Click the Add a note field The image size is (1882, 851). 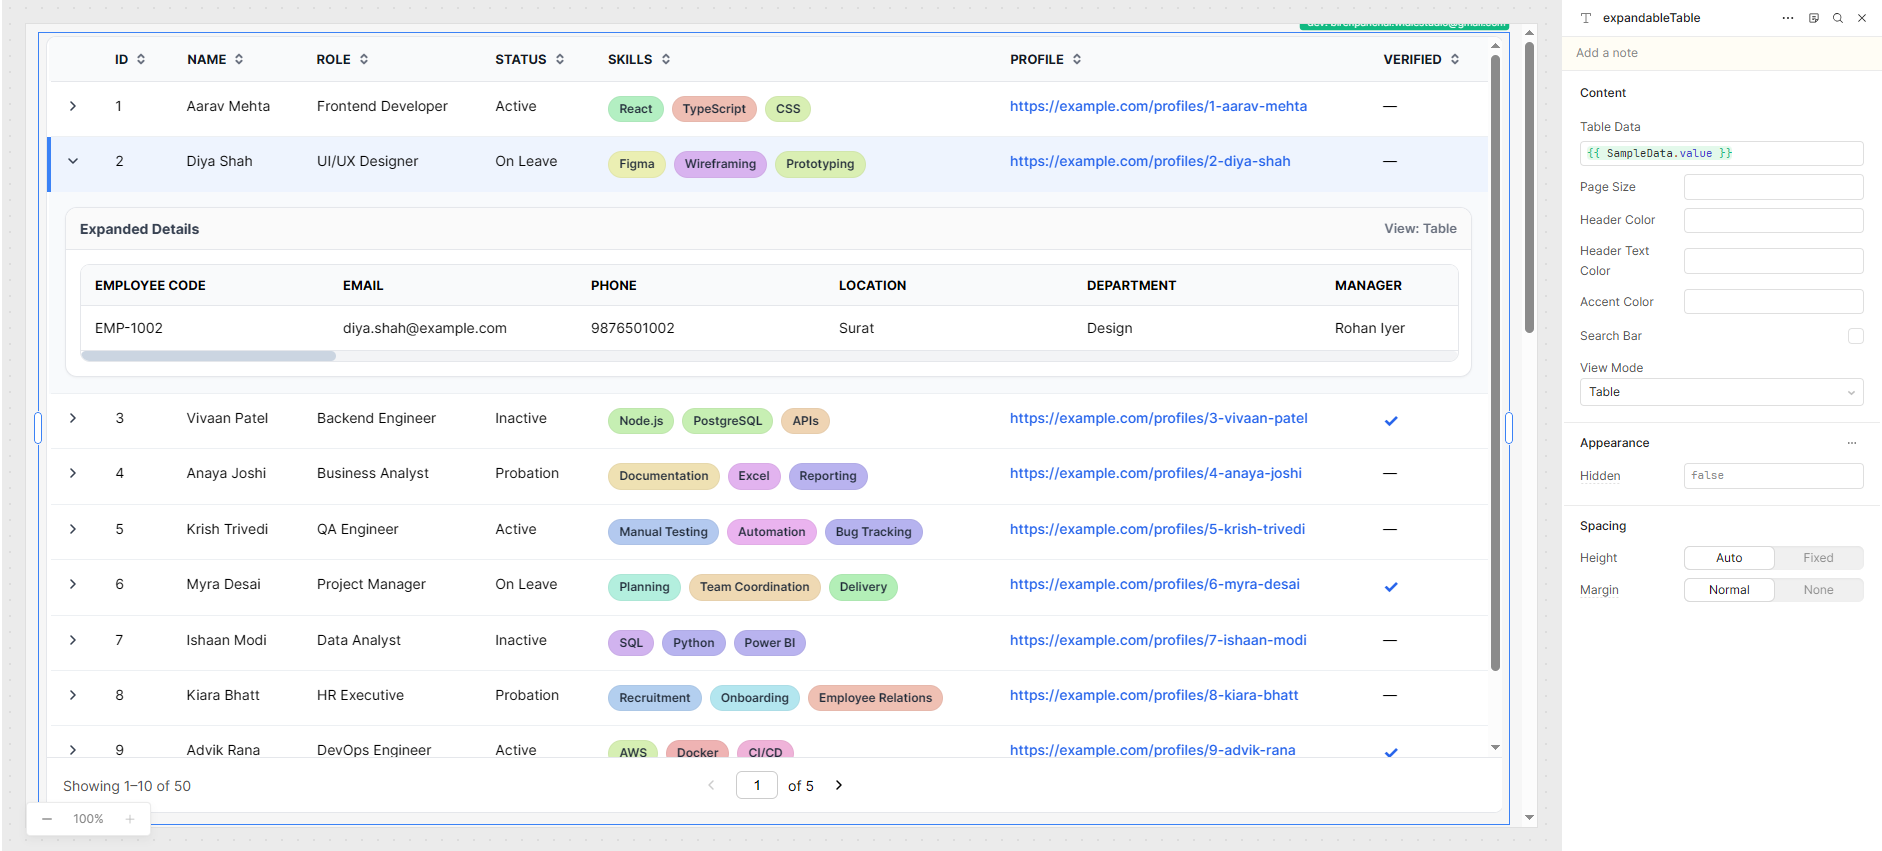(x=1721, y=53)
